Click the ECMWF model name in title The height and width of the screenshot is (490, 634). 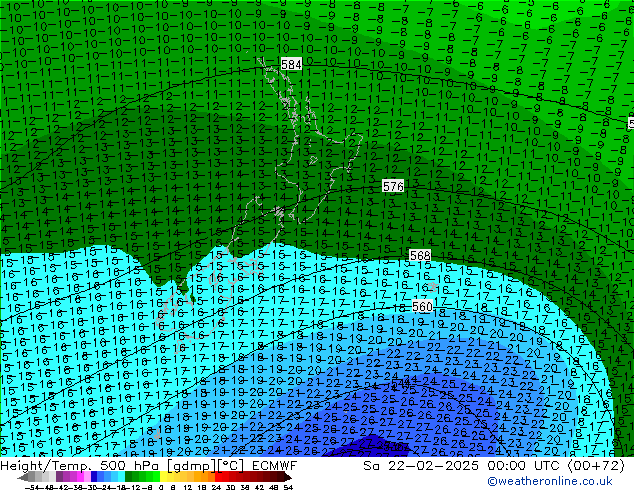(275, 466)
